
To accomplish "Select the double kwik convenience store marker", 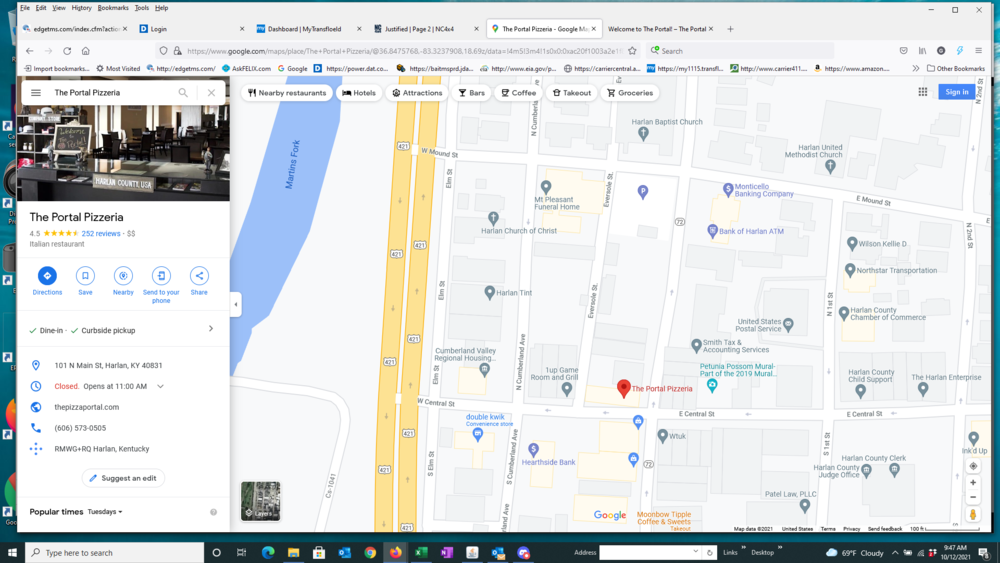I will [478, 435].
